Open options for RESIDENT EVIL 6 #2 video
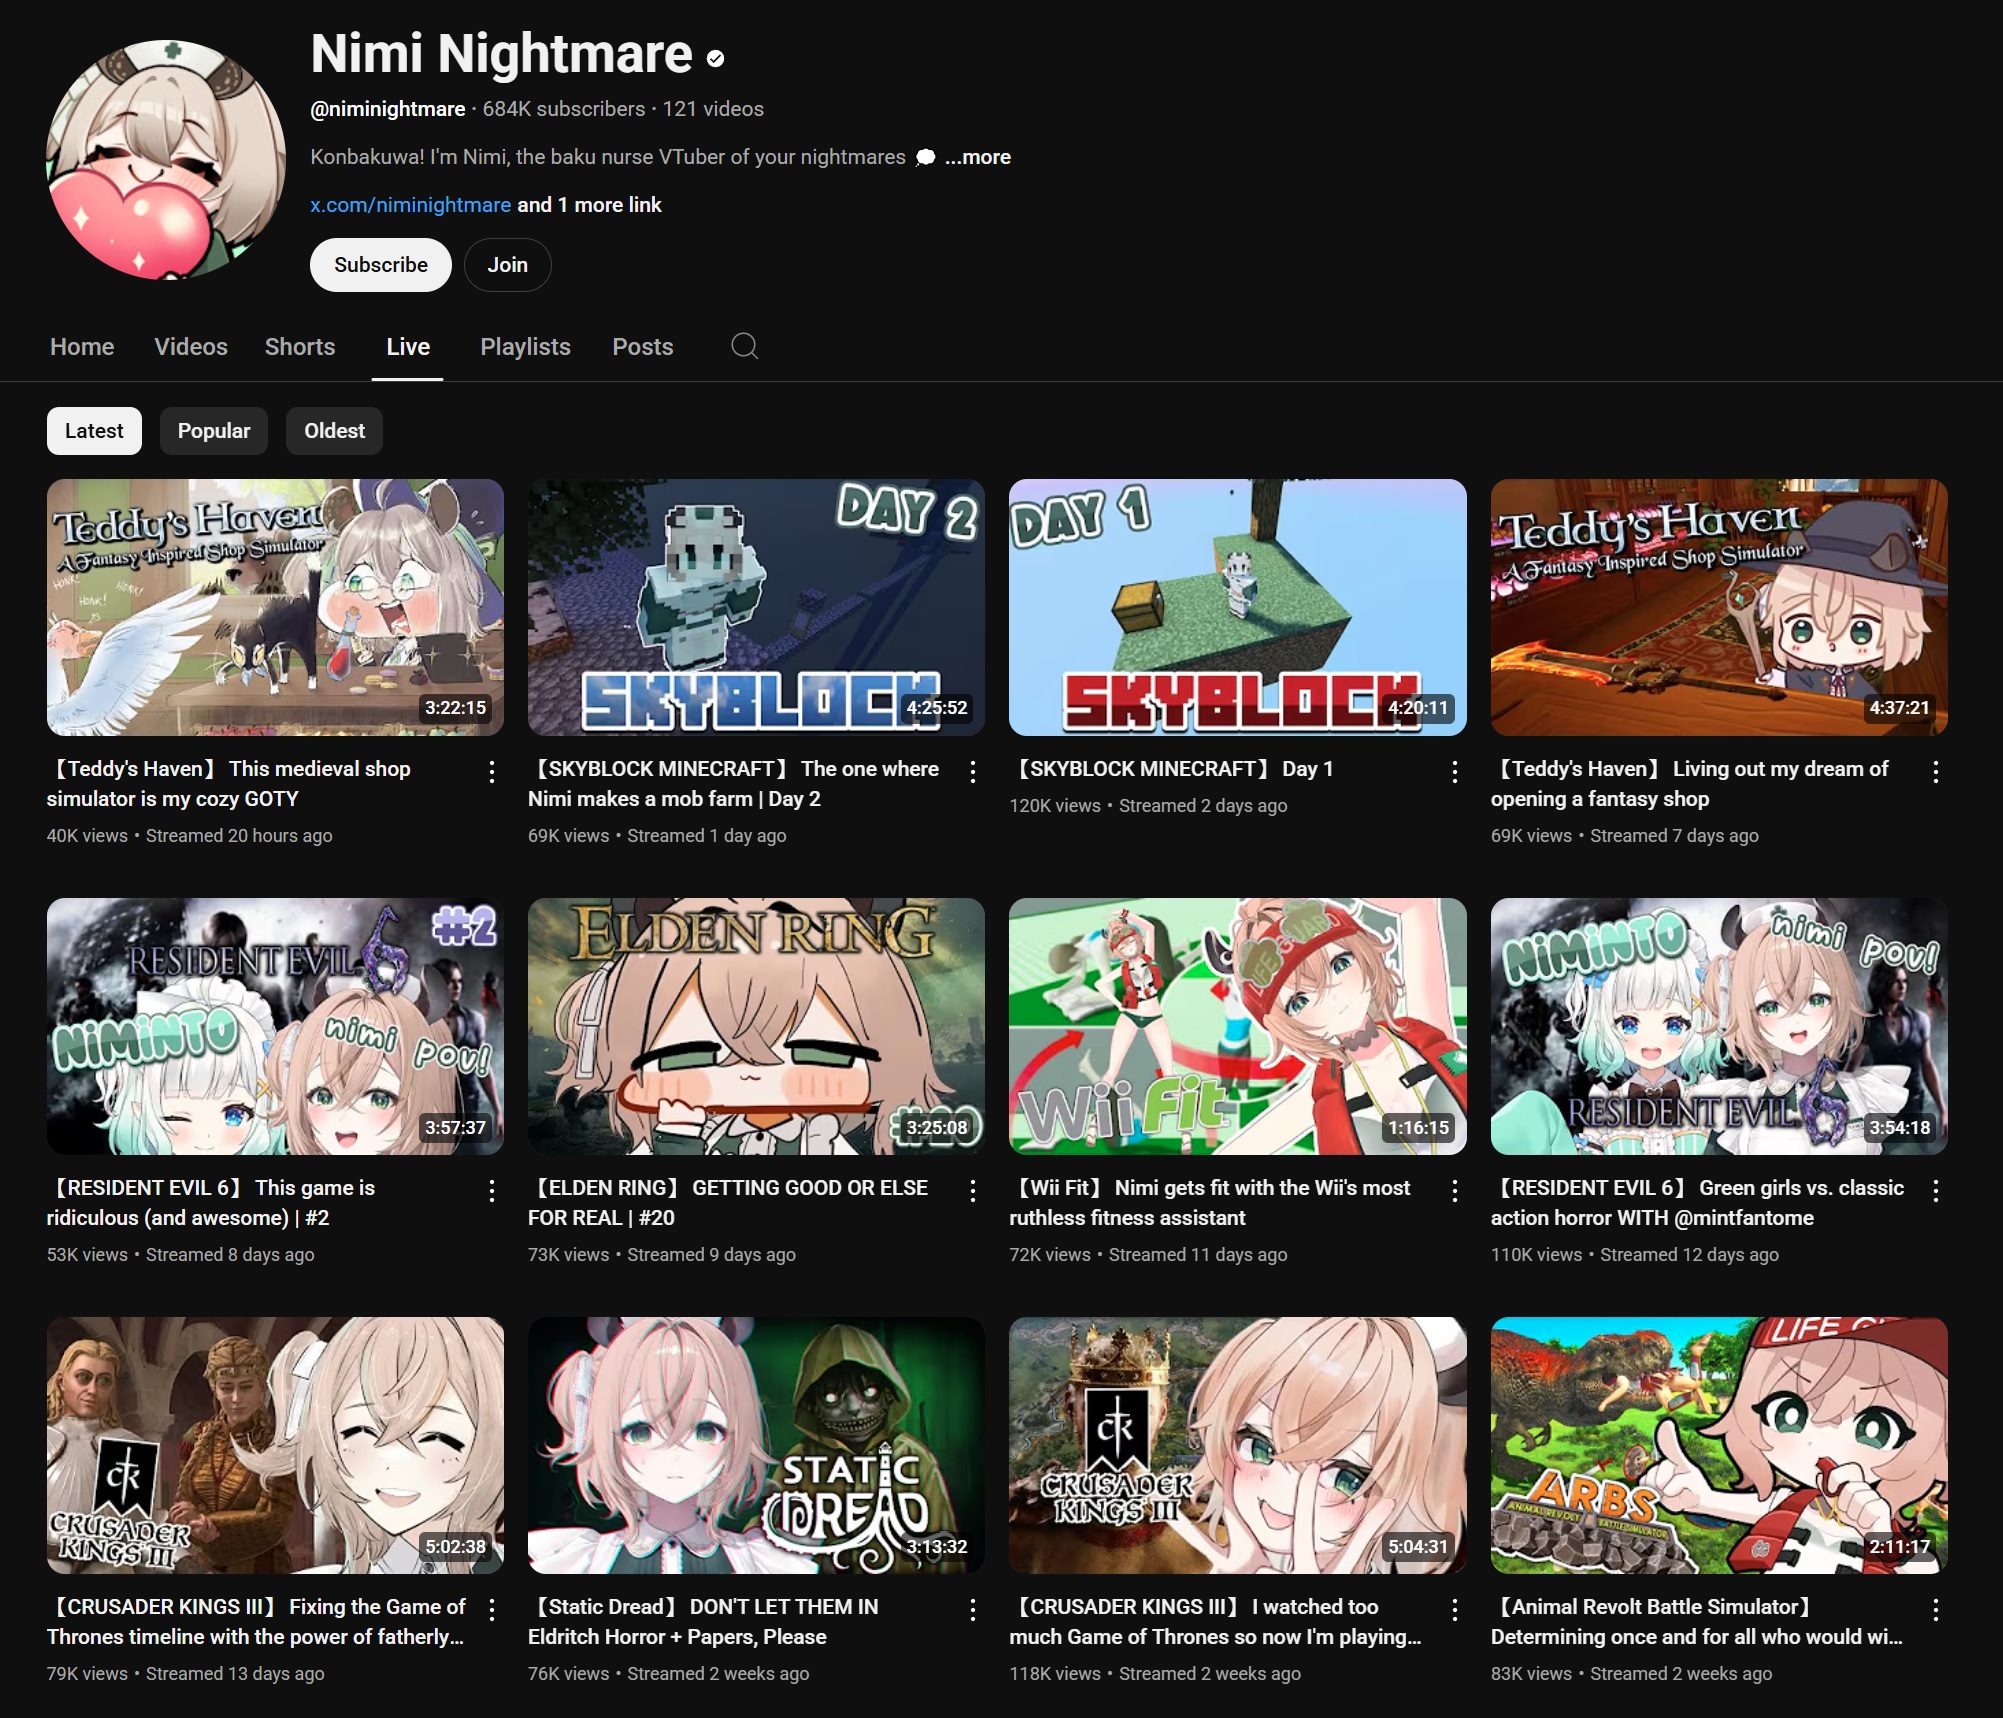The width and height of the screenshot is (2003, 1718). click(491, 1190)
